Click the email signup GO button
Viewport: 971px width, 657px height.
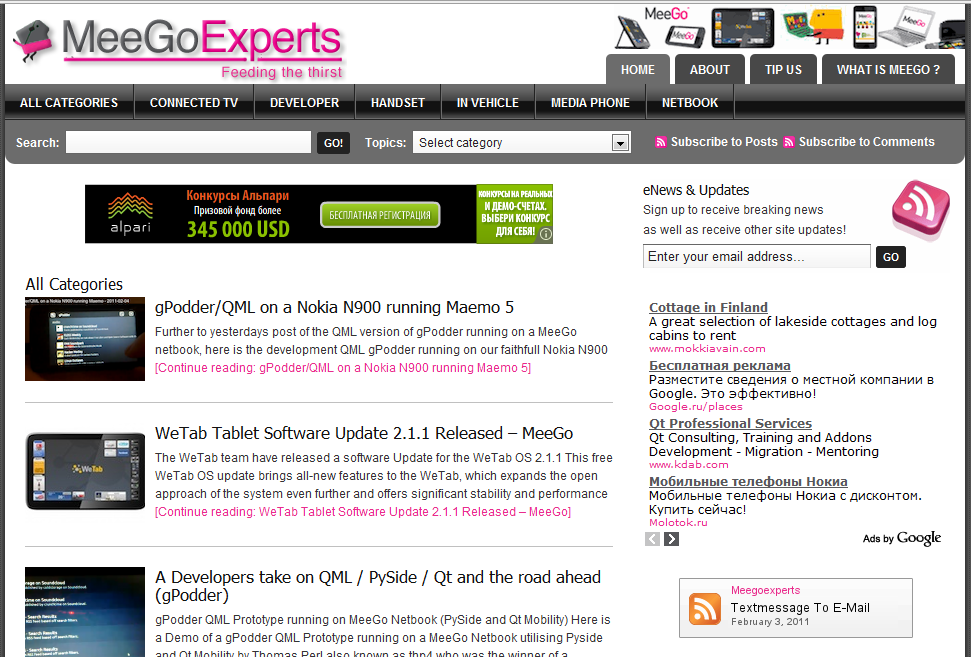pos(890,257)
